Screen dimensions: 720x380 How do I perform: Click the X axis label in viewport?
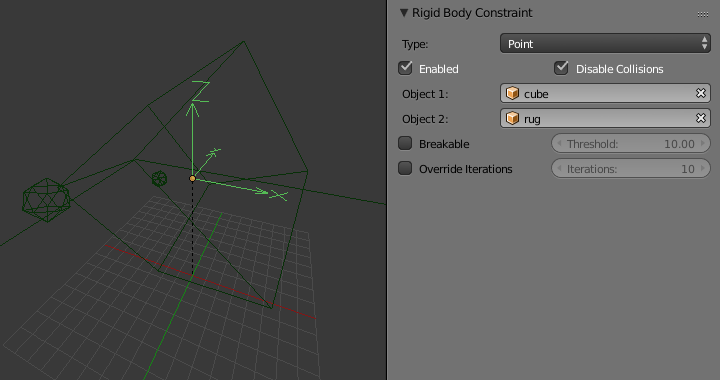[279, 195]
